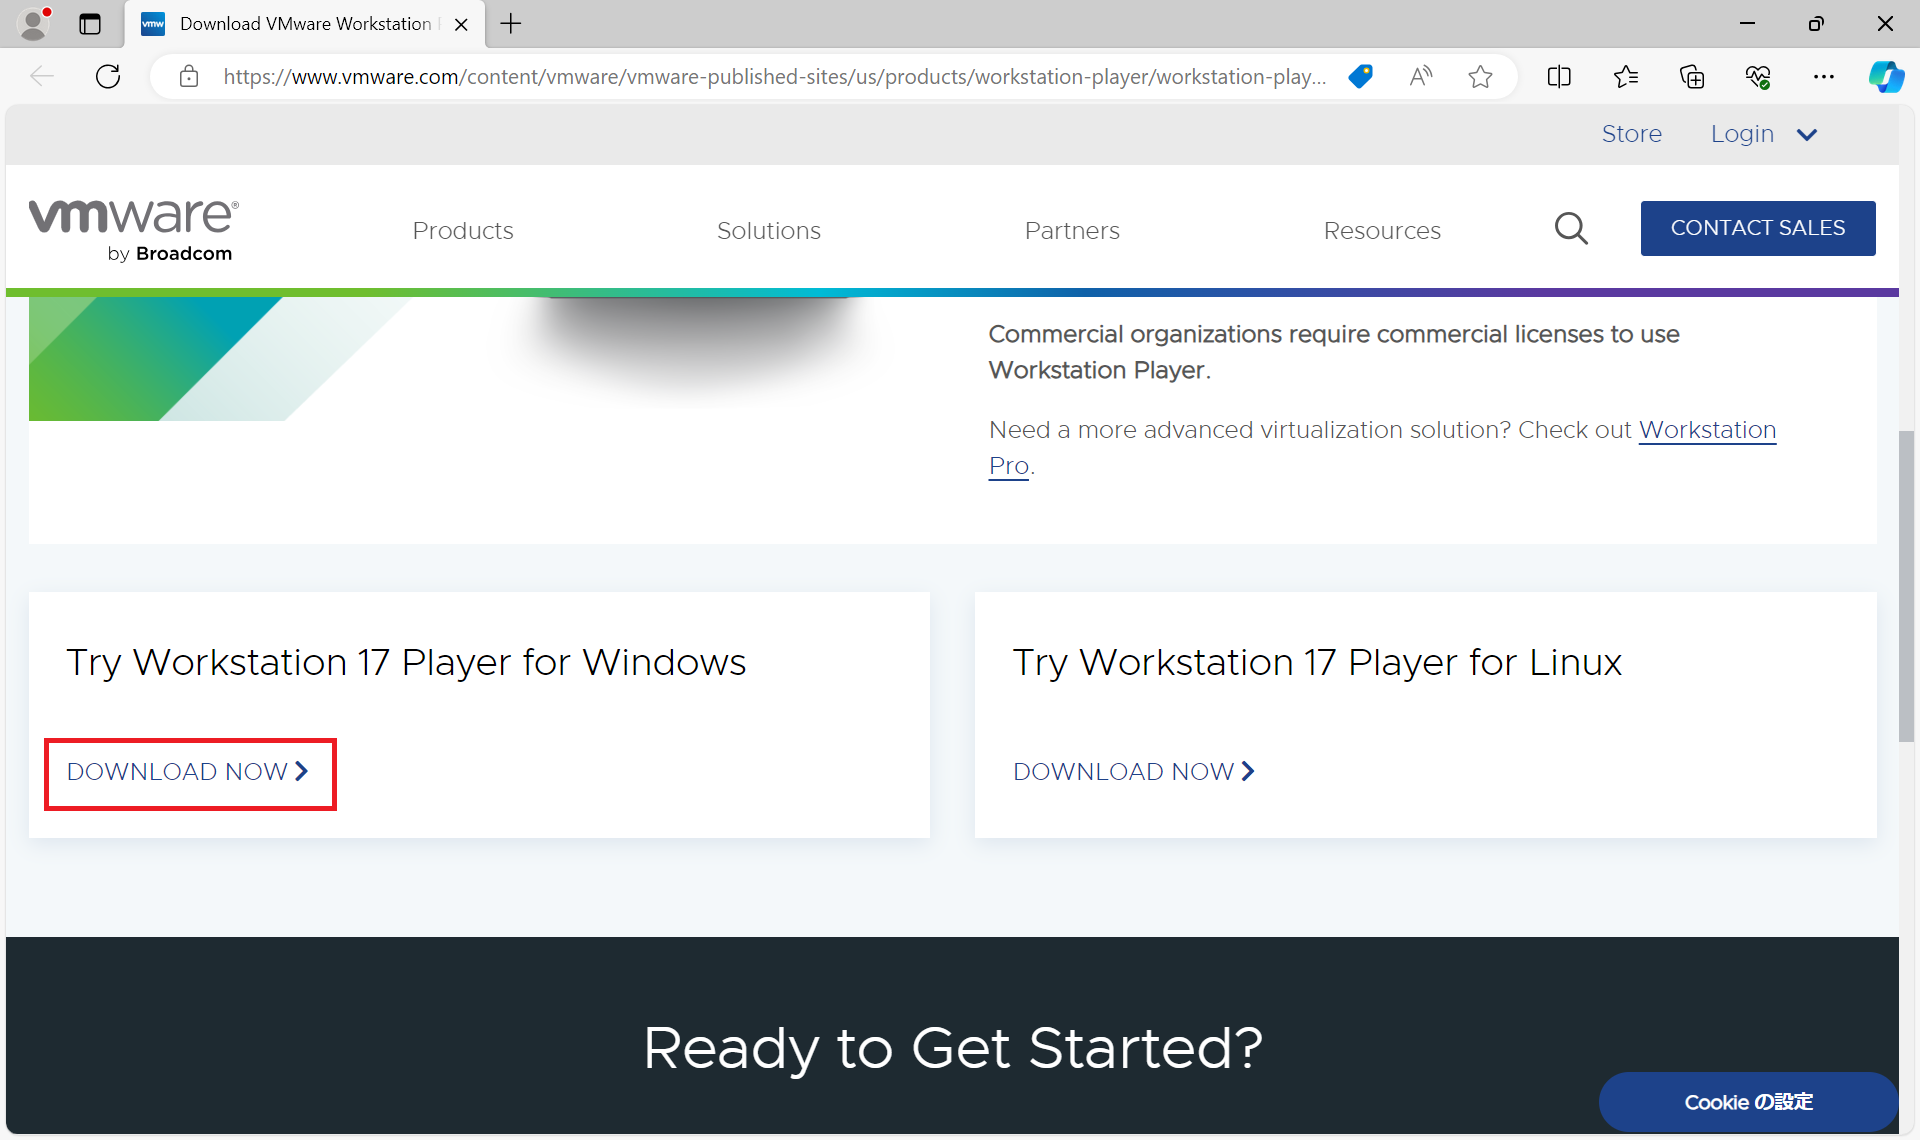Open split screen view
The width and height of the screenshot is (1920, 1140).
pos(1559,76)
